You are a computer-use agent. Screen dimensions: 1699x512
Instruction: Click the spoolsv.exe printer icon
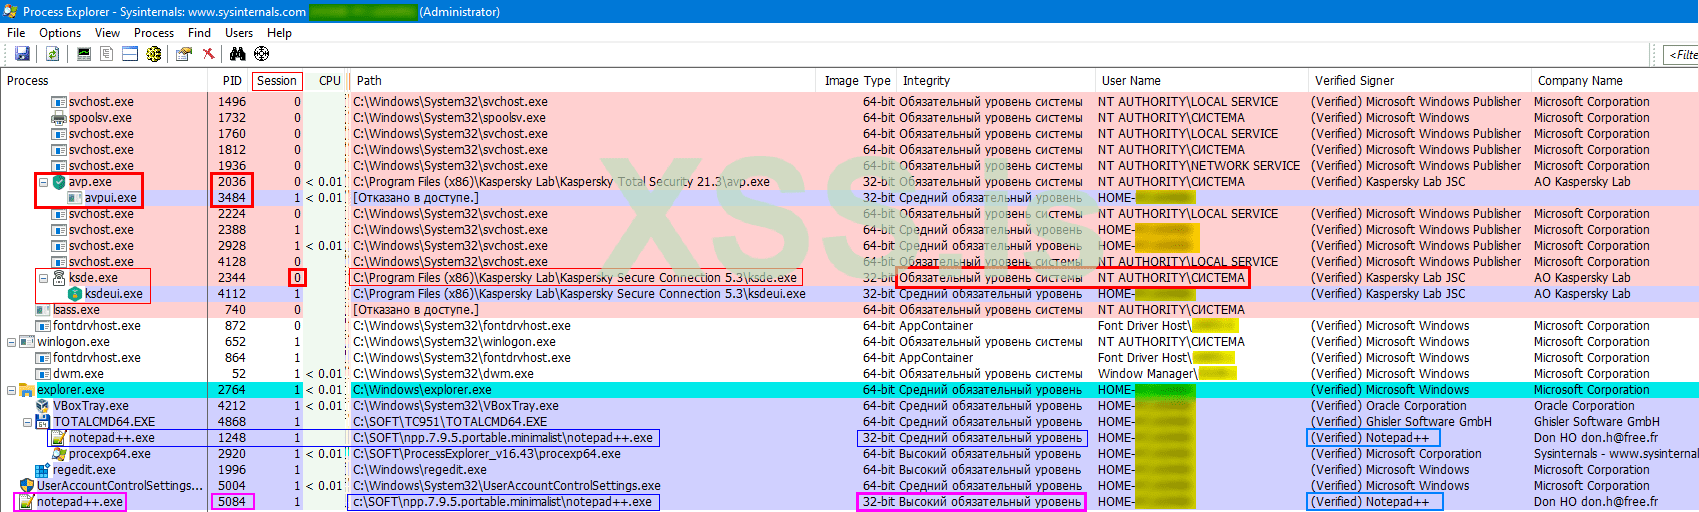point(59,118)
